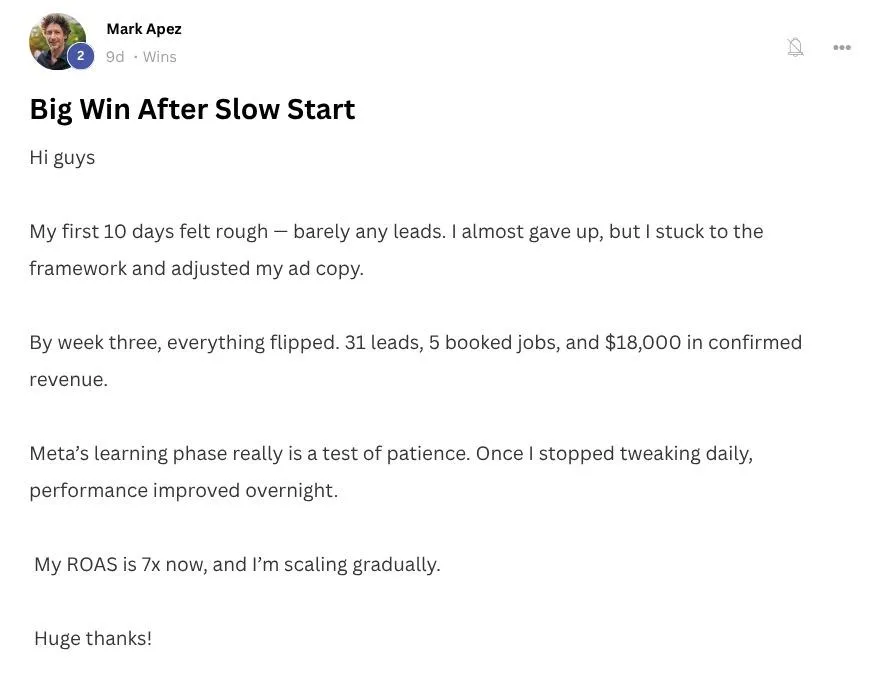Click the By week three sentence start
This screenshot has height=686, width=869.
184,342
